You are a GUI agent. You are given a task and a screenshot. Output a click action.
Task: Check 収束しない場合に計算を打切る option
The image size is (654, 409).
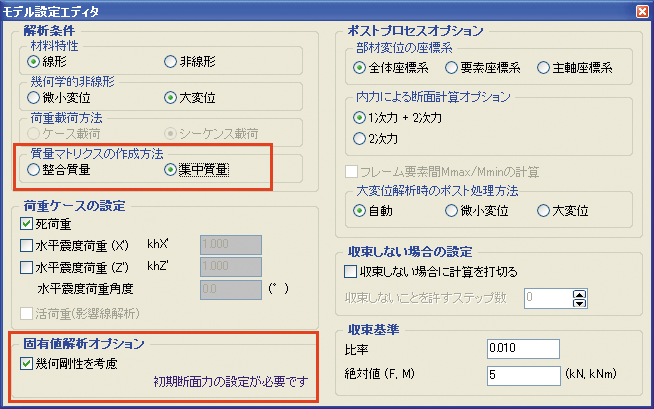350,271
